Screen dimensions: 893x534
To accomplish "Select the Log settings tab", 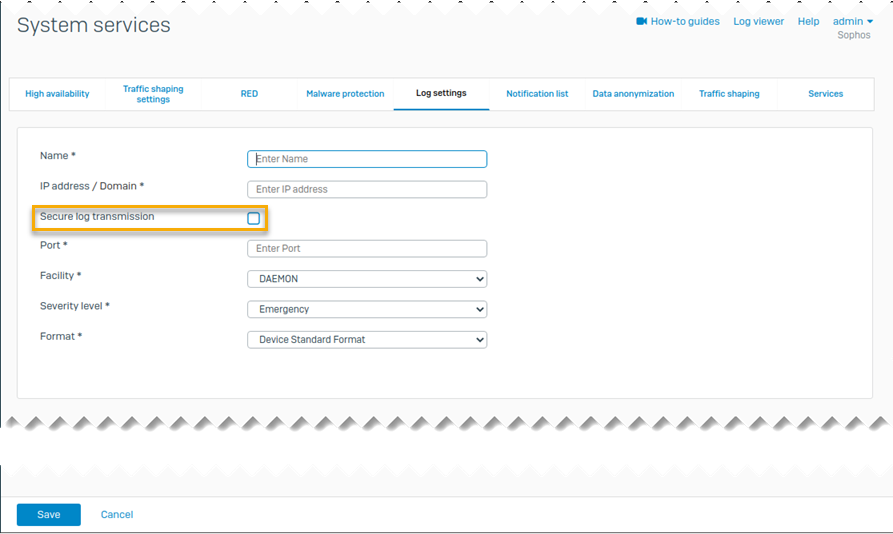I will (441, 94).
